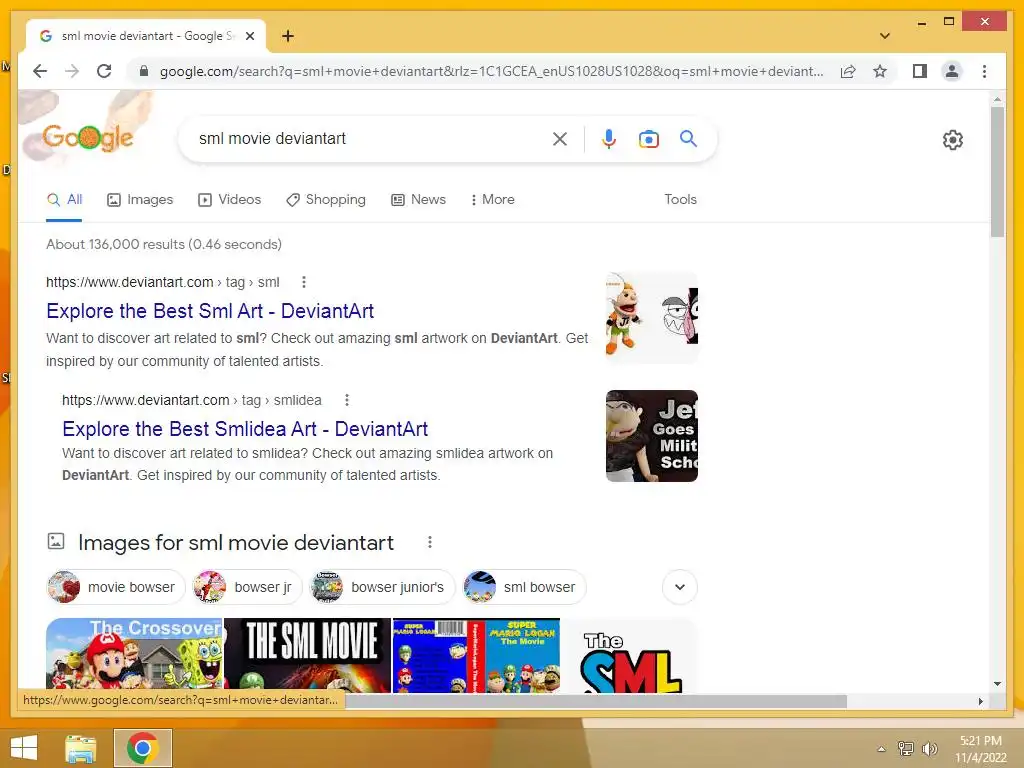Click the scroll-right arrow of horizontal scrollbar

980,701
